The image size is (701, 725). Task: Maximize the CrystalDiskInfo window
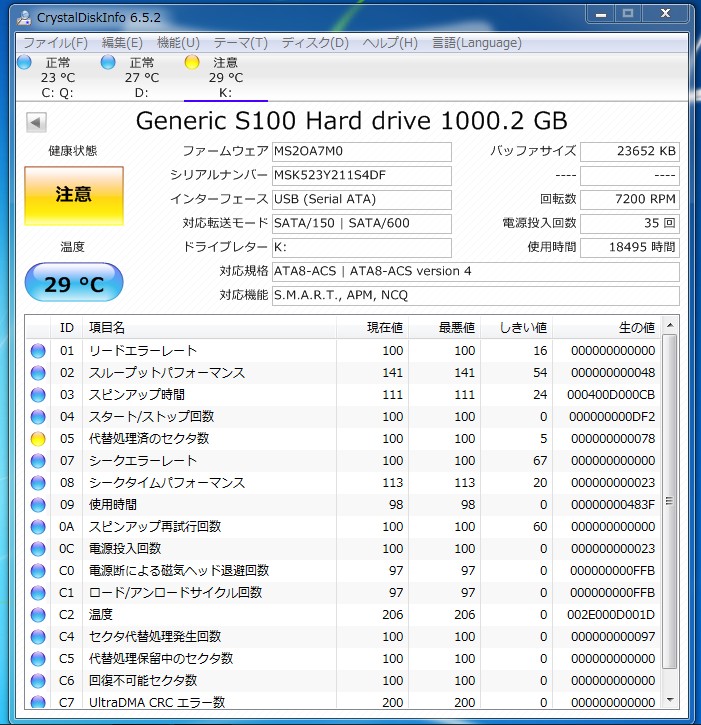(x=627, y=14)
